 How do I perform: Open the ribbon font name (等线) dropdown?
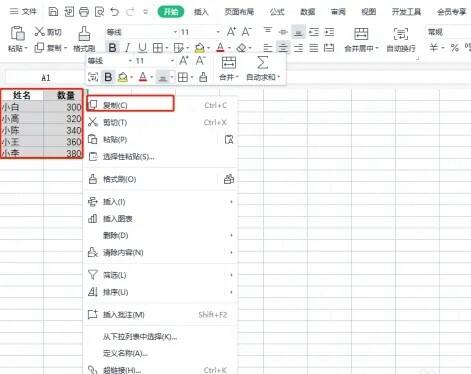(x=175, y=32)
